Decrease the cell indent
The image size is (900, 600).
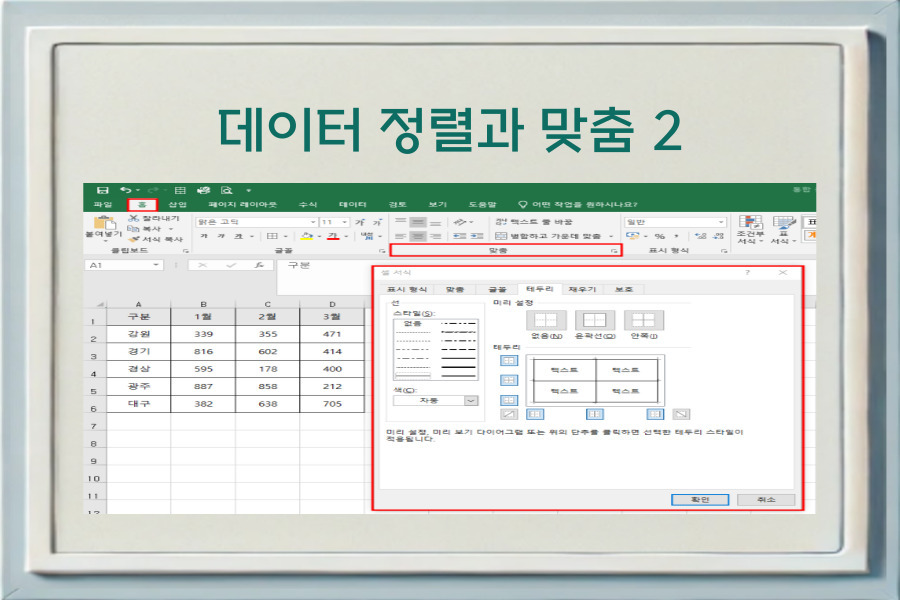click(x=459, y=236)
